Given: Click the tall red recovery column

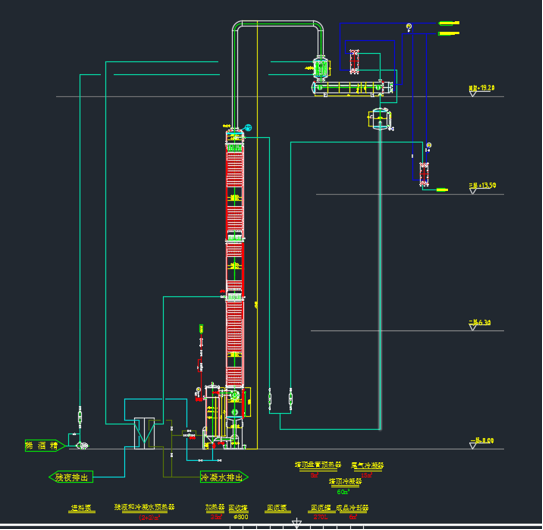Looking at the screenshot, I should [235, 256].
